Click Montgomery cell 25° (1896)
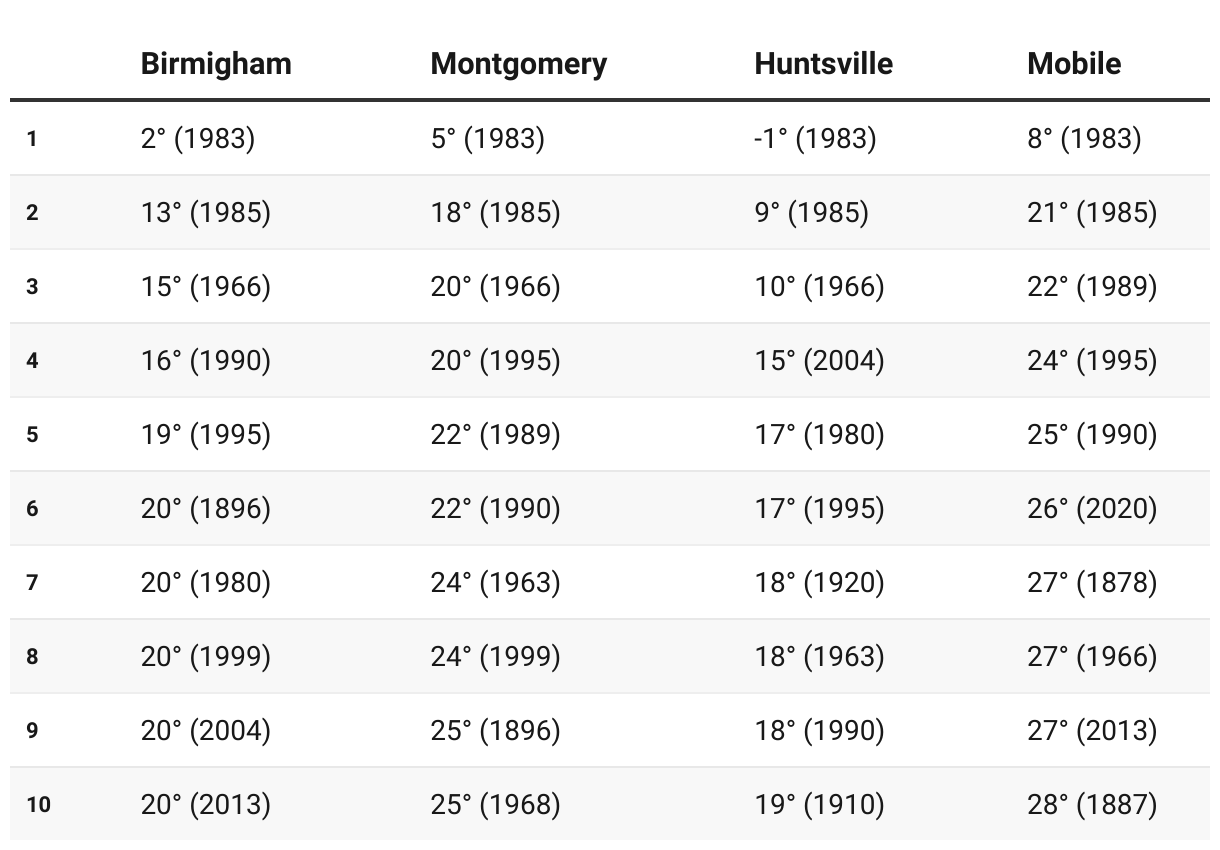Screen dimensions: 1220x850 point(496,730)
